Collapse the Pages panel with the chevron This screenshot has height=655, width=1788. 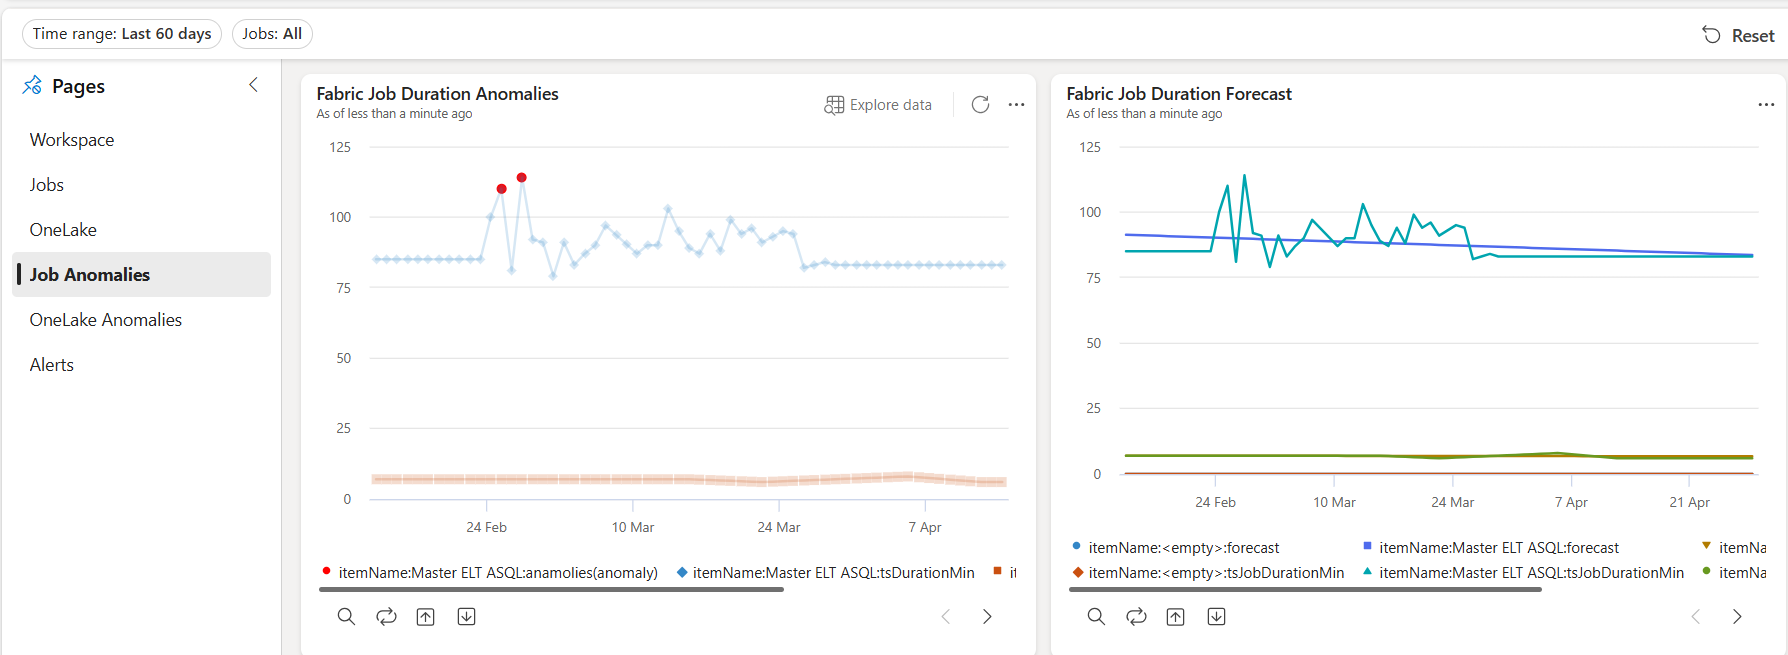(254, 85)
